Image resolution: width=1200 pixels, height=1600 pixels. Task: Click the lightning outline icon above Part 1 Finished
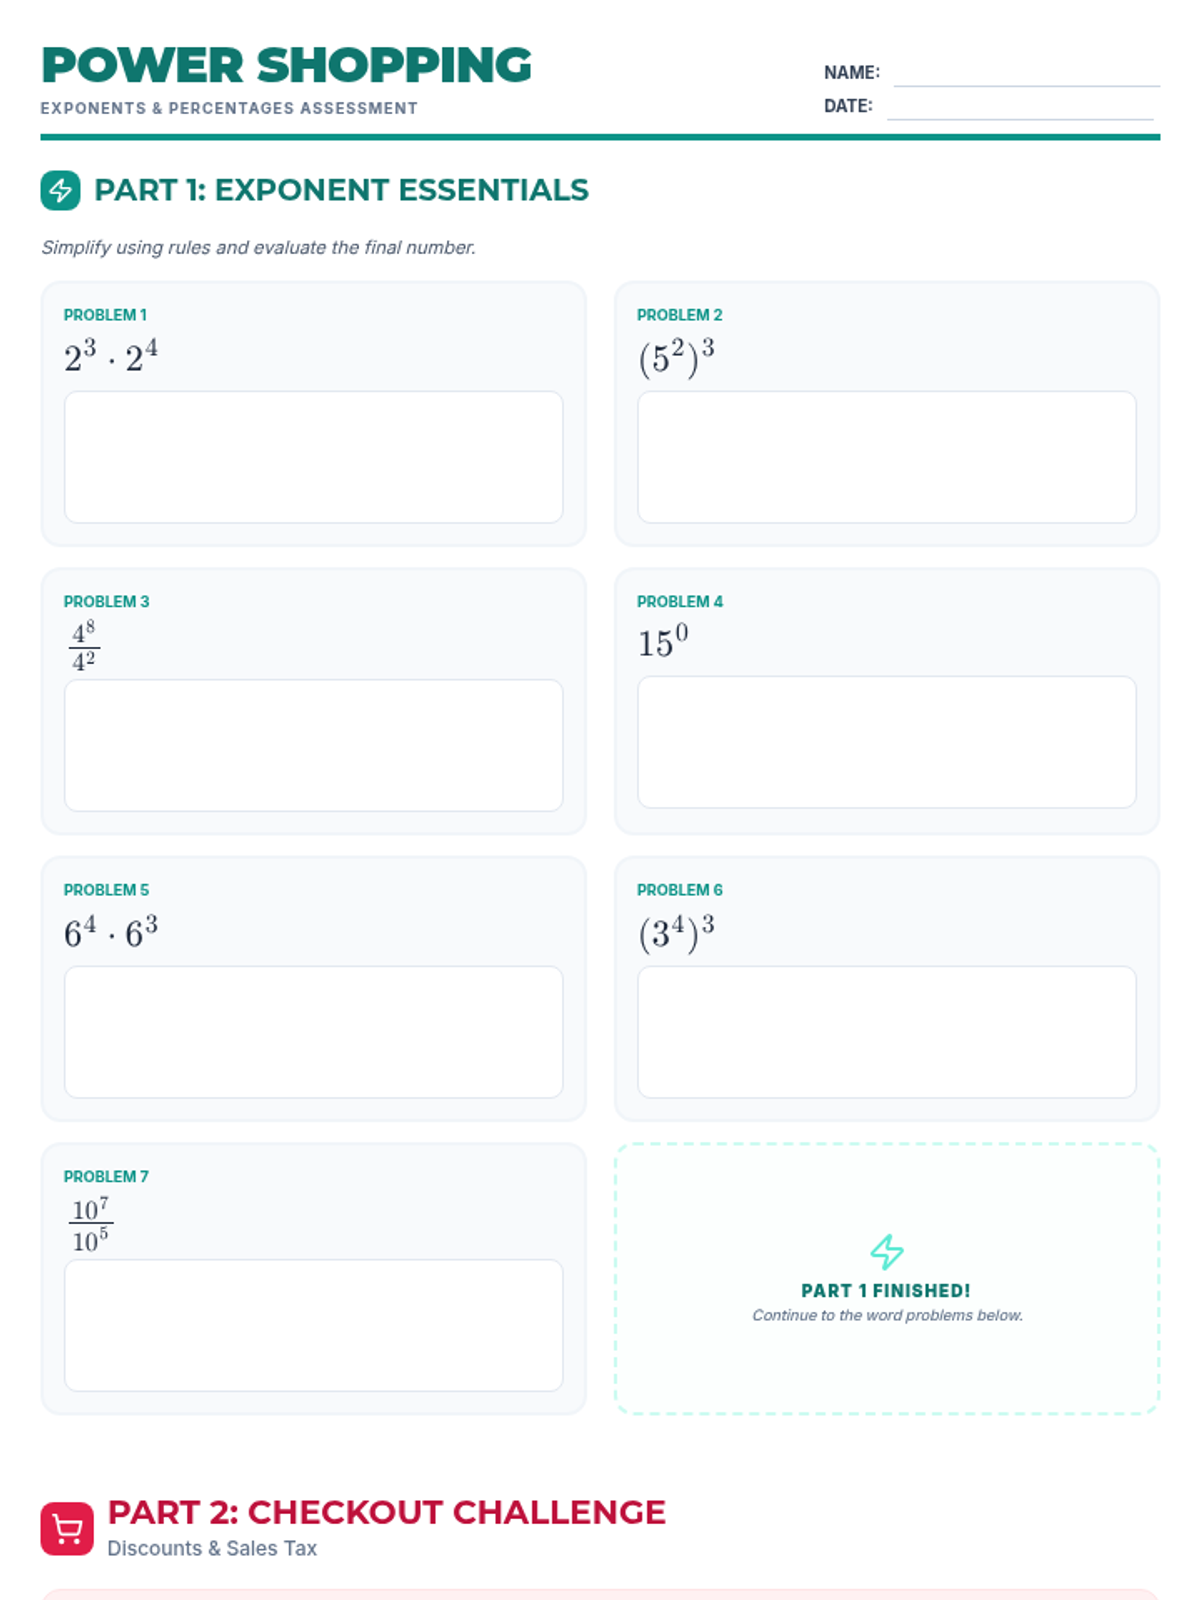(x=887, y=1251)
